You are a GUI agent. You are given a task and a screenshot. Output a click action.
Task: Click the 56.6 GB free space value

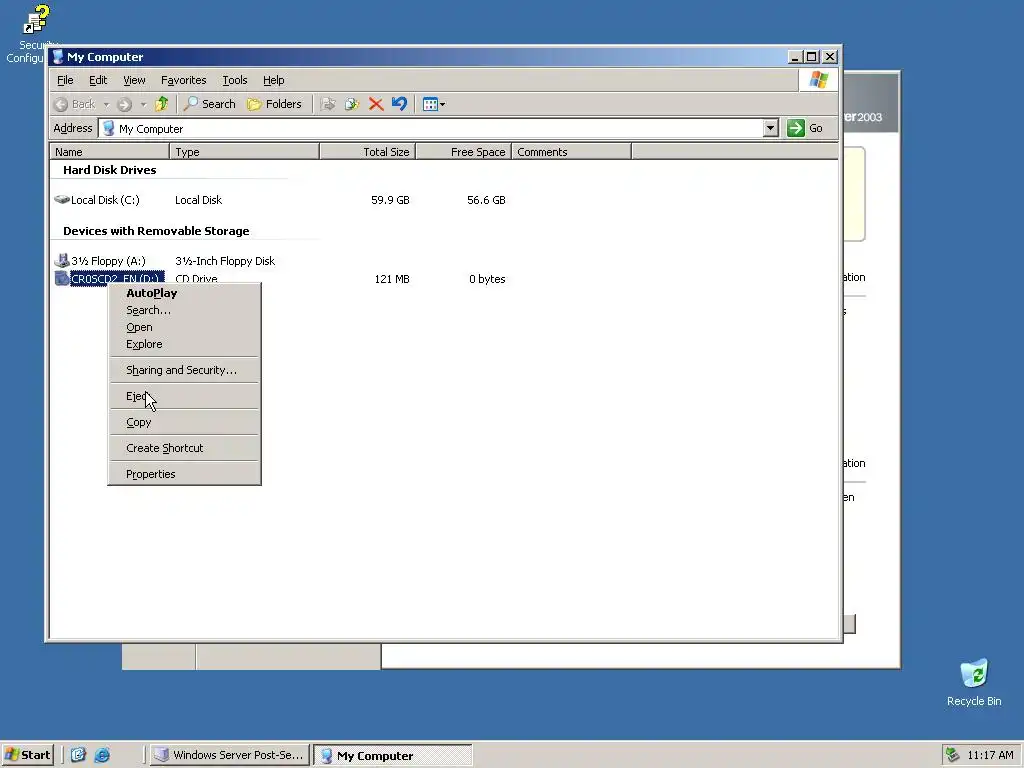(486, 200)
